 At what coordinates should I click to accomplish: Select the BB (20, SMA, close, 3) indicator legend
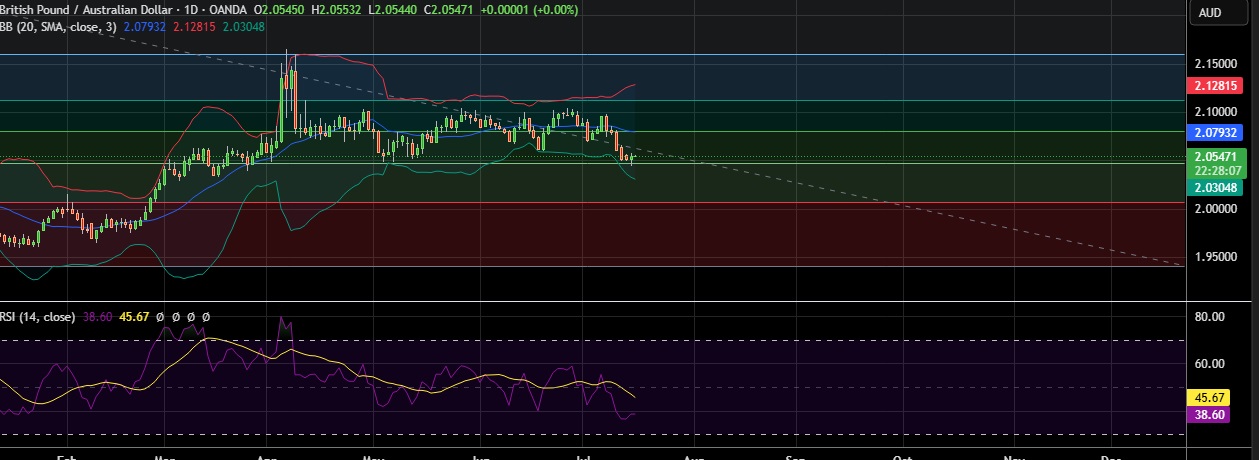point(59,26)
